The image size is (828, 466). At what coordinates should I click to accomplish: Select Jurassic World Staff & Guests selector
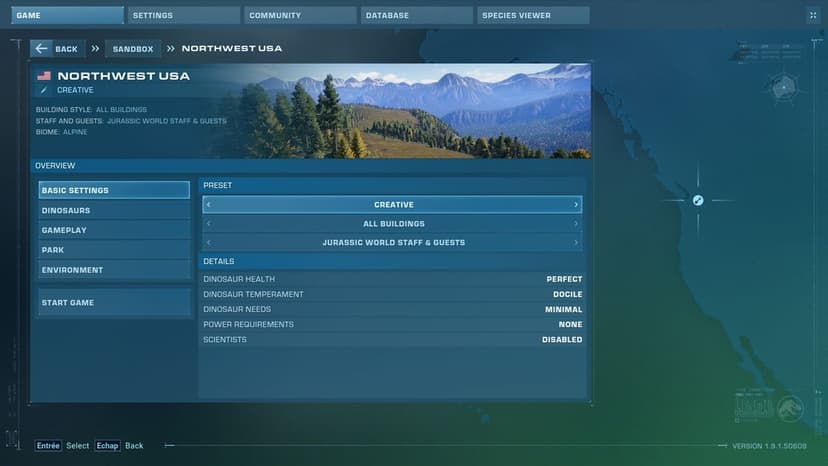392,243
